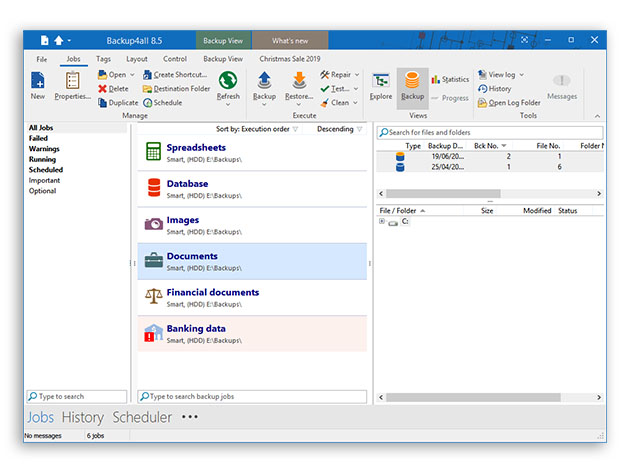Image resolution: width=630 pixels, height=473 pixels.
Task: Open the Scheduler pane at bottom
Action: pos(142,417)
